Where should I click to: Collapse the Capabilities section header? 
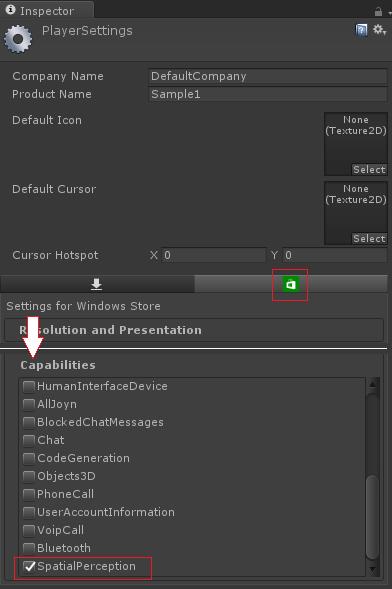pyautogui.click(x=58, y=365)
